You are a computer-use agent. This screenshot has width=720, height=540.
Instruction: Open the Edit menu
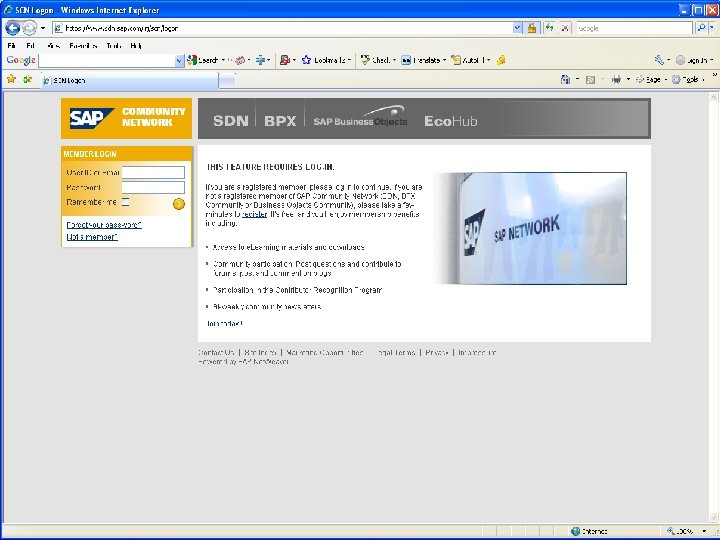(x=30, y=45)
